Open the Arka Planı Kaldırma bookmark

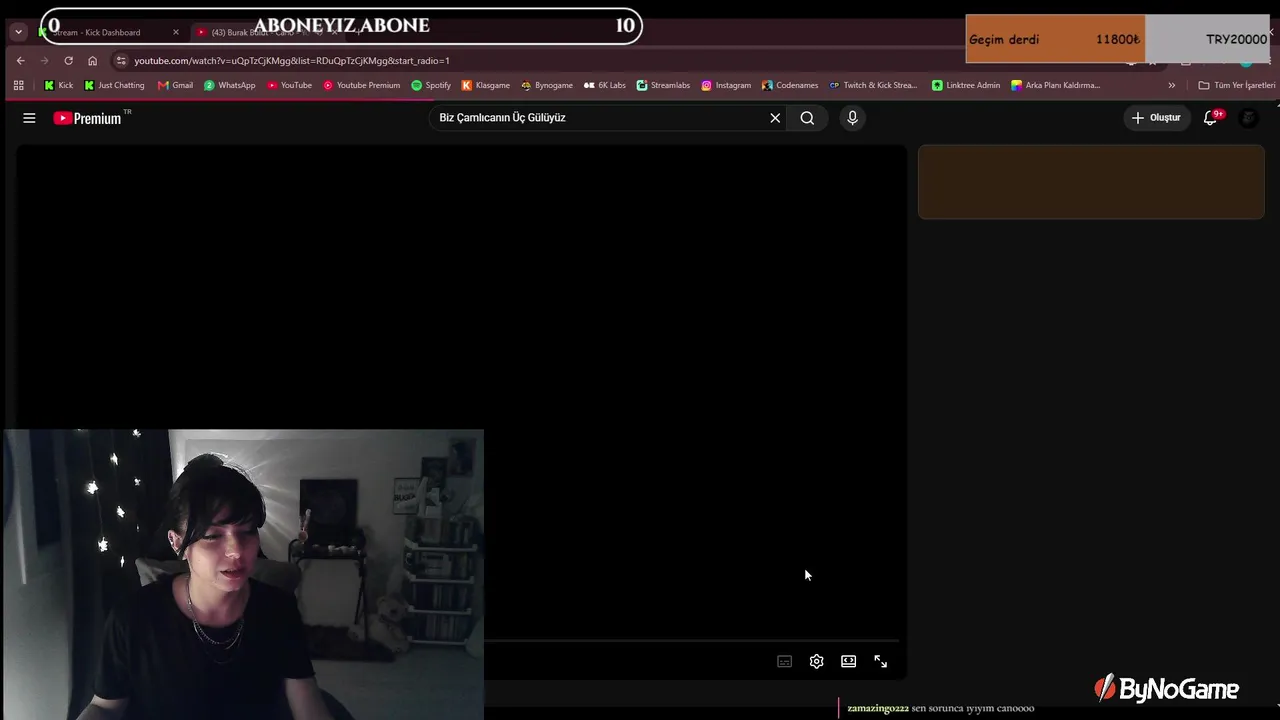[x=1056, y=85]
